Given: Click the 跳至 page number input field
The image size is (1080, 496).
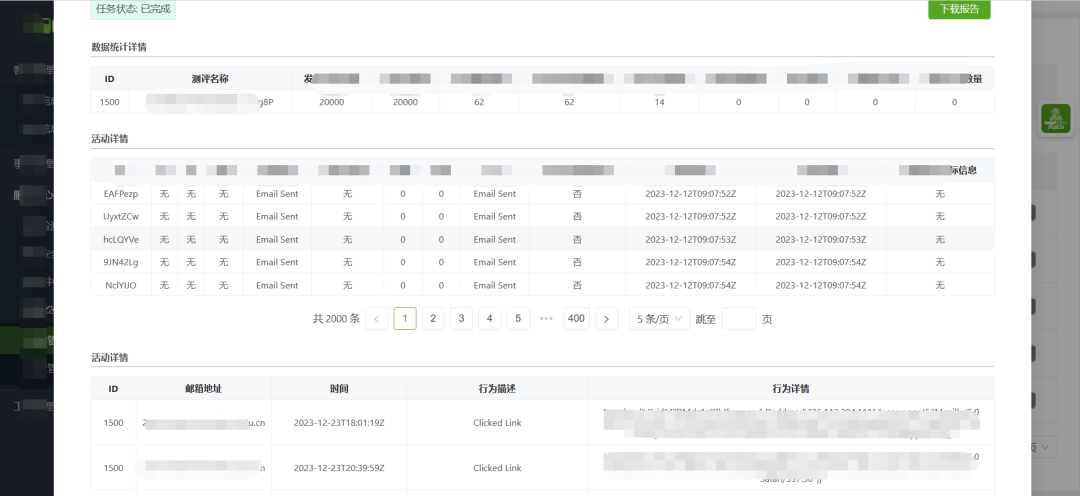Looking at the screenshot, I should (738, 318).
